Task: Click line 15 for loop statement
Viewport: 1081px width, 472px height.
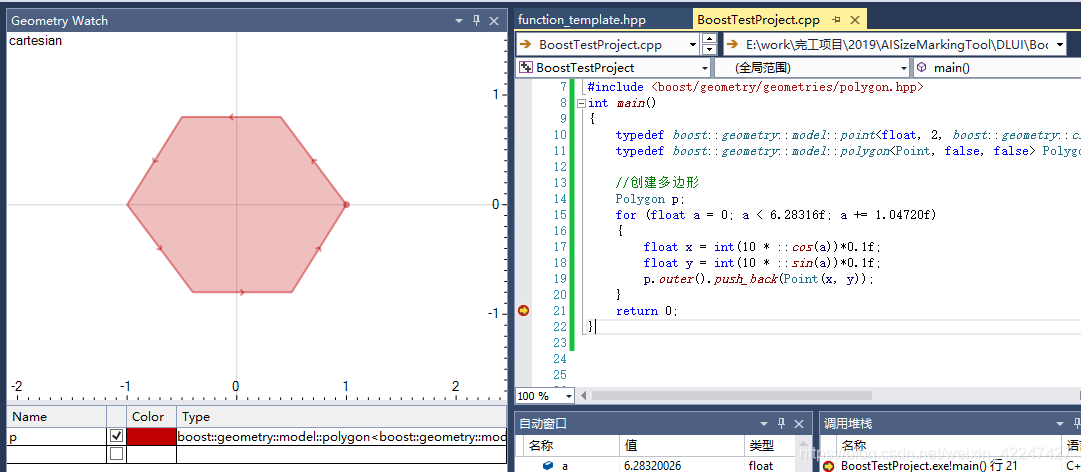Action: pyautogui.click(x=776, y=215)
